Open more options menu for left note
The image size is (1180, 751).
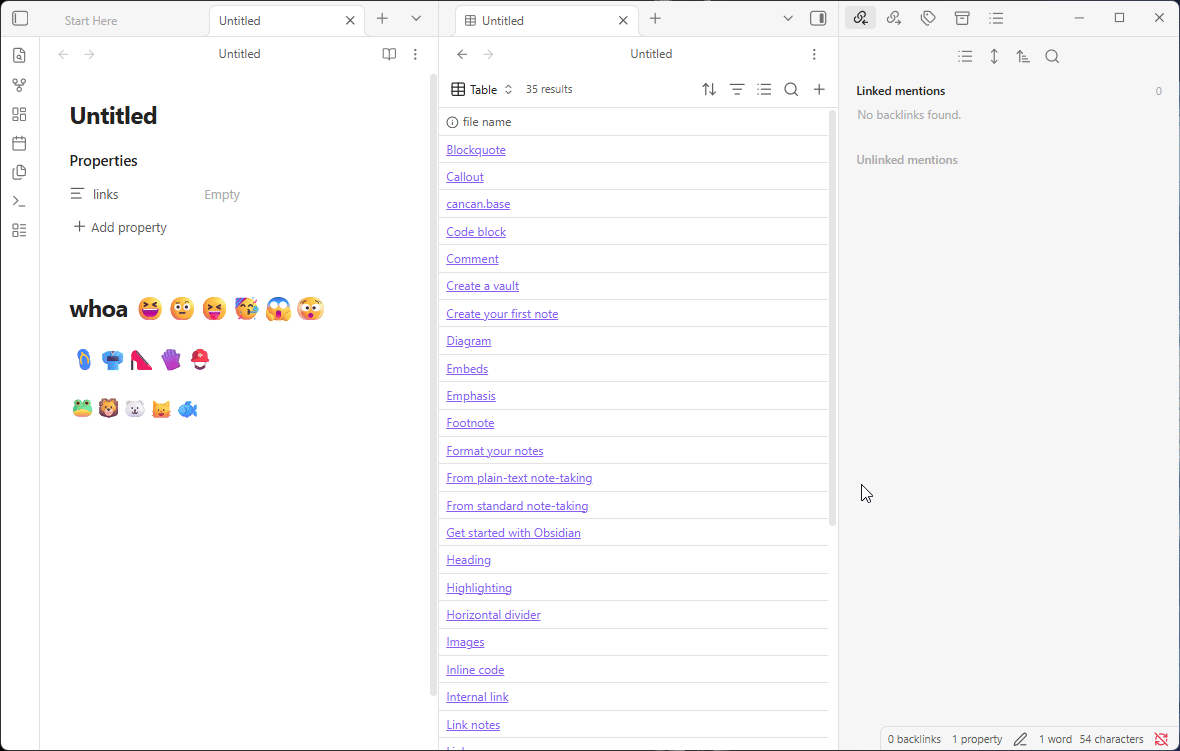[416, 54]
